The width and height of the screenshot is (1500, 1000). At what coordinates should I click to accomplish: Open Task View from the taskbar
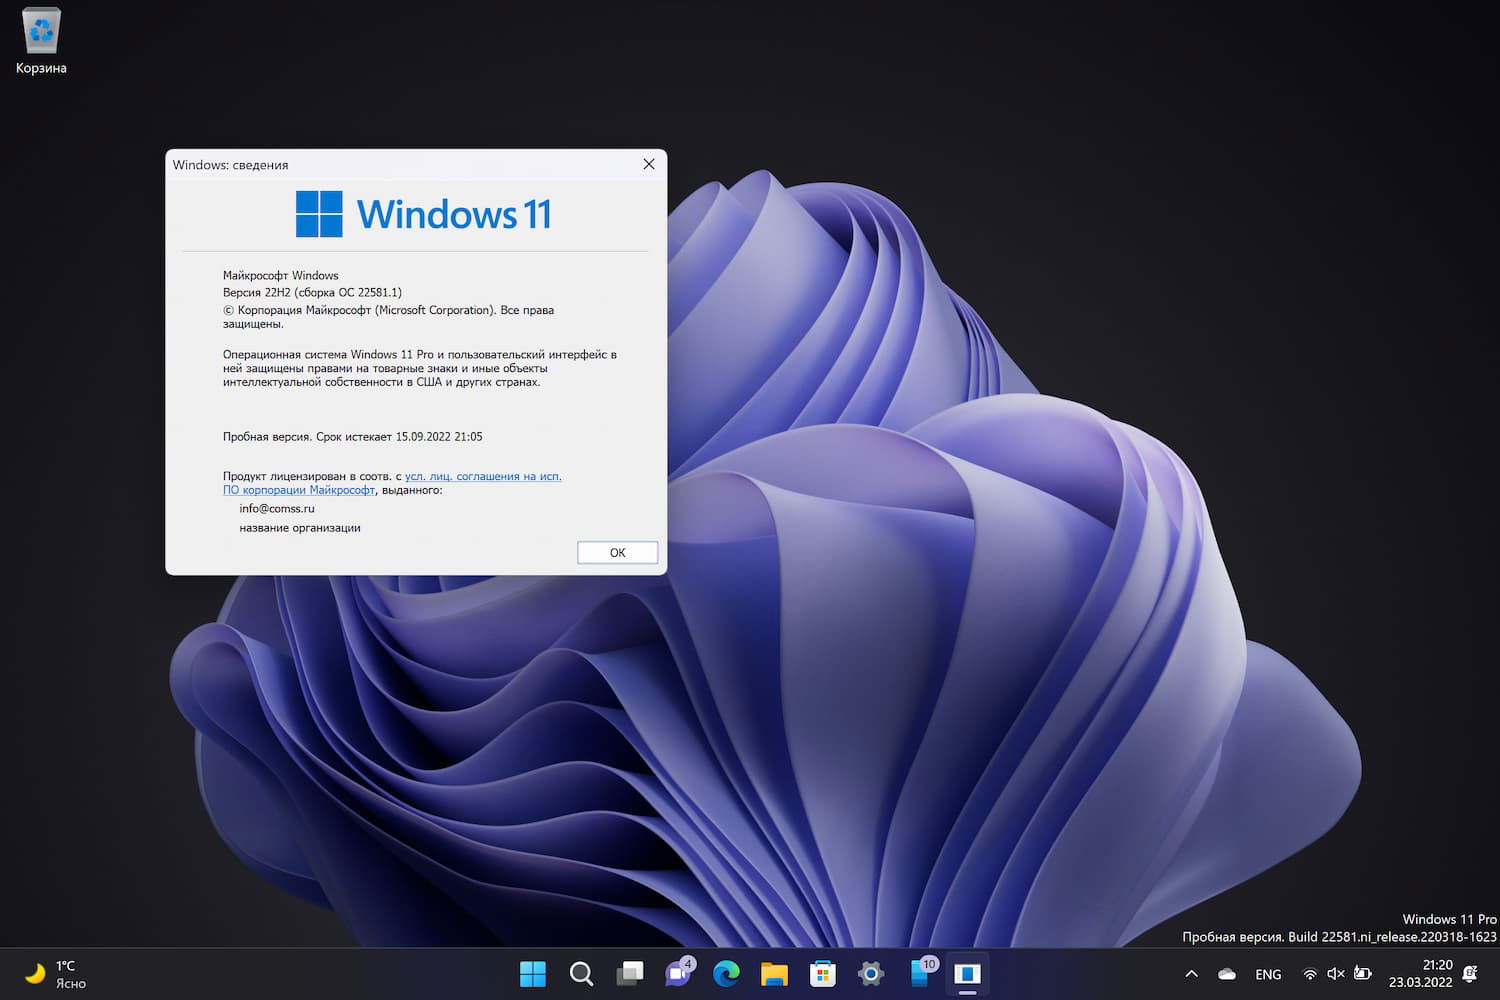(630, 973)
